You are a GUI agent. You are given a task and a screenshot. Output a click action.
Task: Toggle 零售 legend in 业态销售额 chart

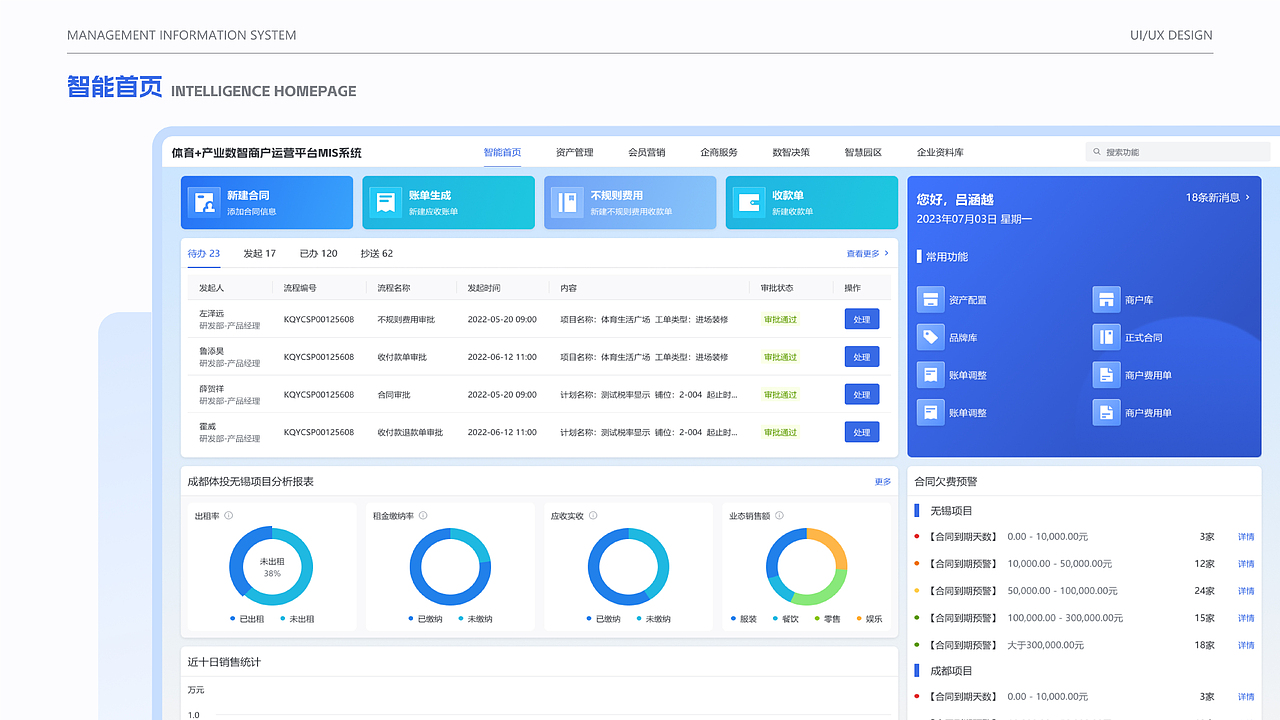coord(827,619)
